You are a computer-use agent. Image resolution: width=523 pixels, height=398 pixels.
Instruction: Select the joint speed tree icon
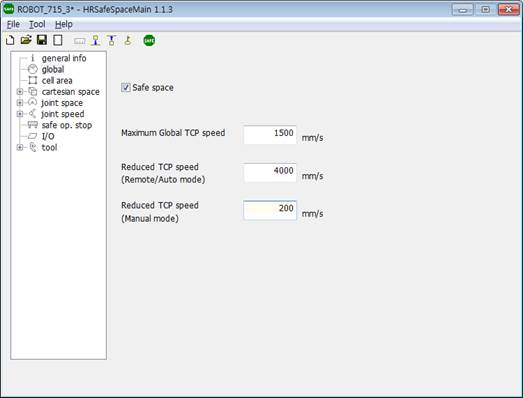pyautogui.click(x=32, y=114)
